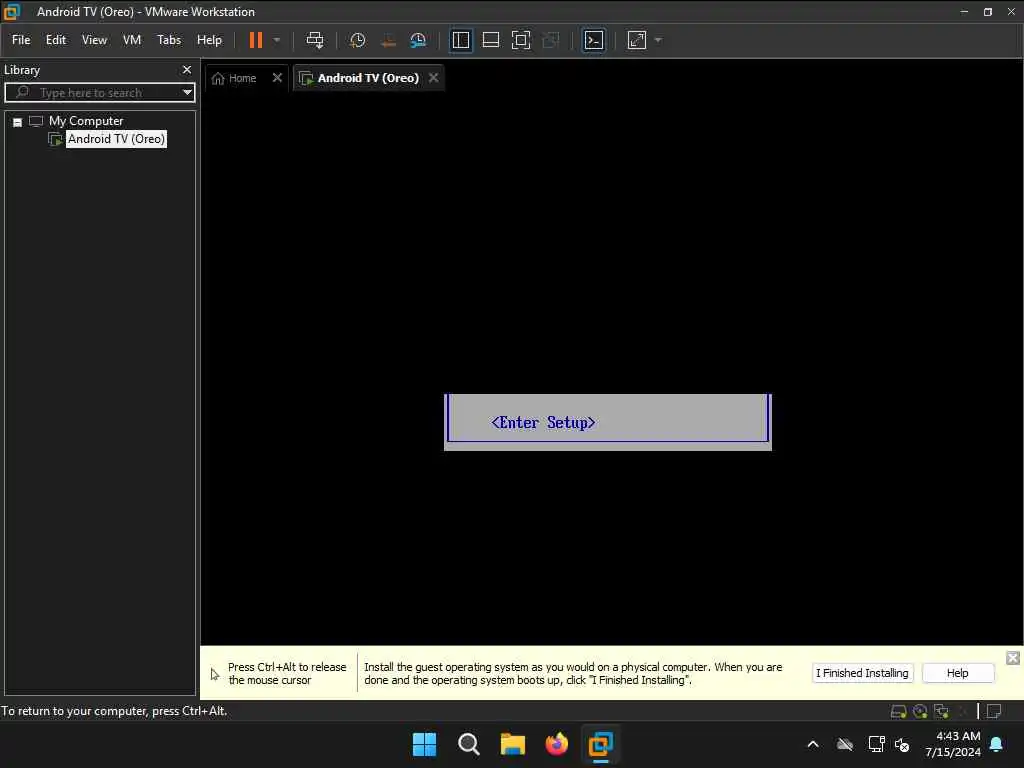The image size is (1024, 768).
Task: Toggle the console view icon
Action: (x=593, y=40)
